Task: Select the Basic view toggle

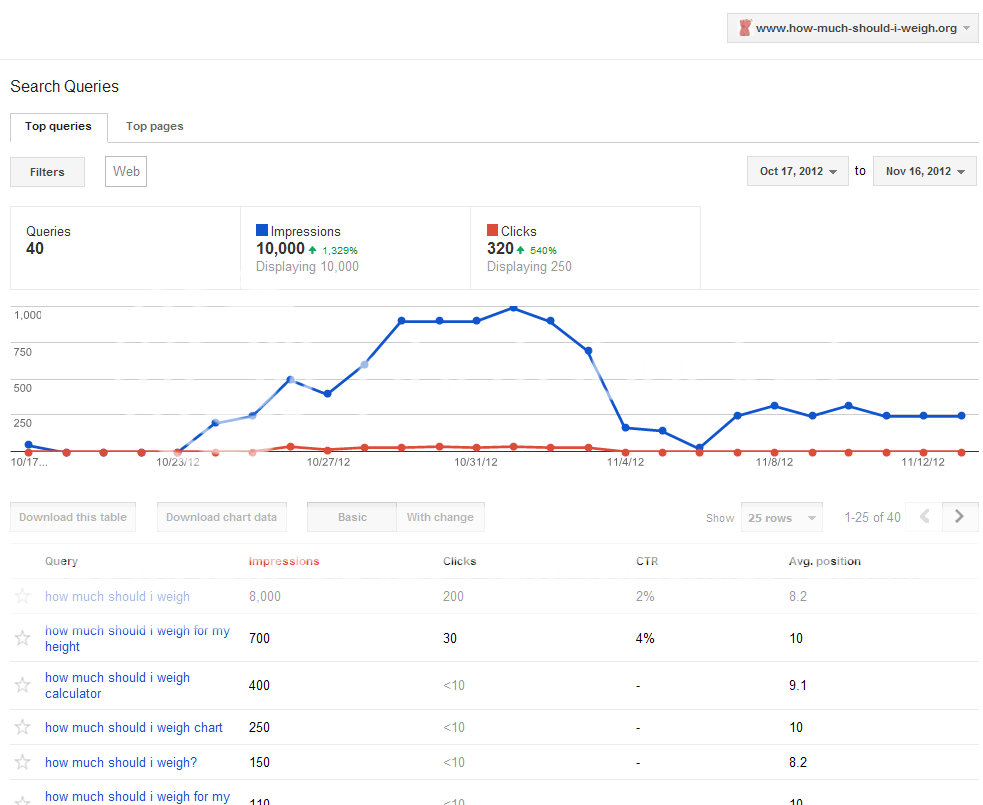Action: tap(352, 517)
